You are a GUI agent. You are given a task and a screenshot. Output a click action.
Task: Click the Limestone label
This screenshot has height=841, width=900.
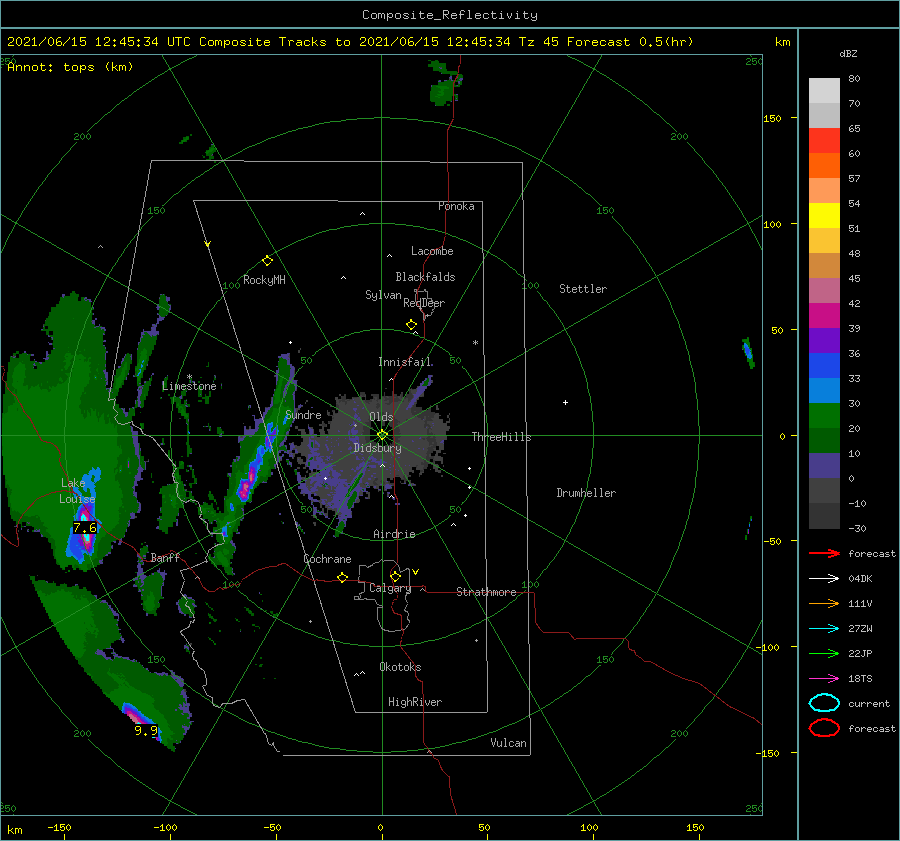tap(189, 386)
